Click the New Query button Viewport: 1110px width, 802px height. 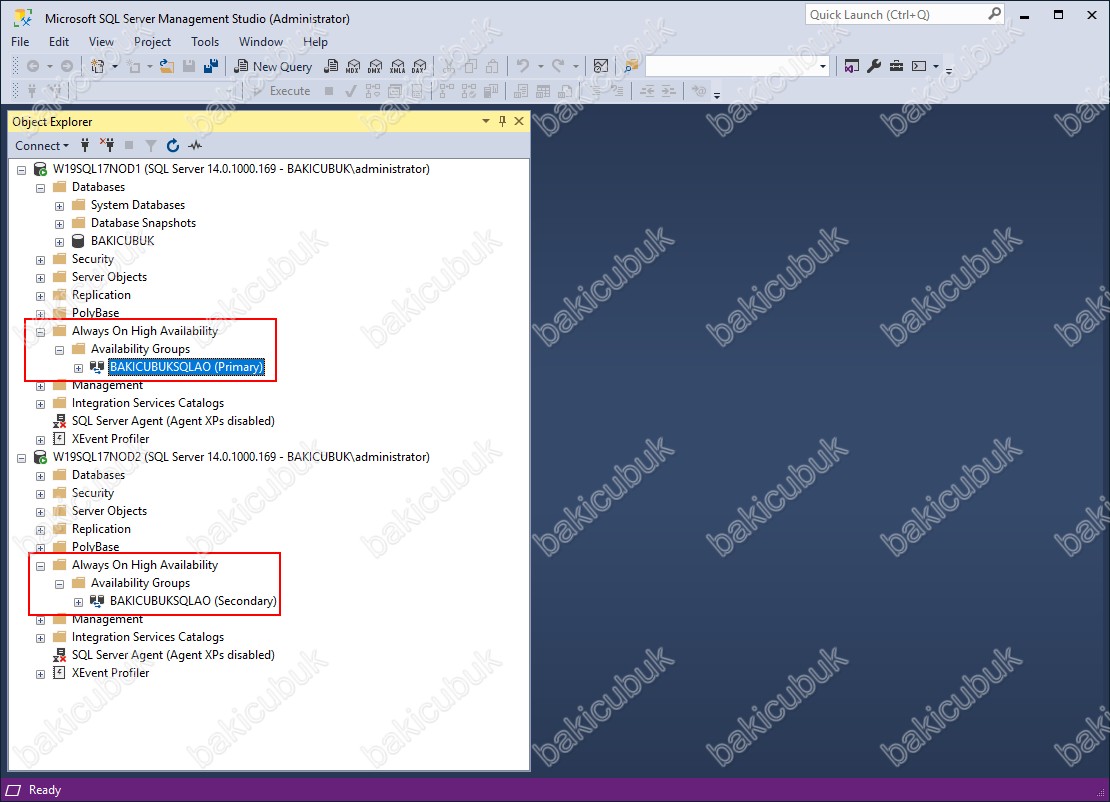click(273, 67)
